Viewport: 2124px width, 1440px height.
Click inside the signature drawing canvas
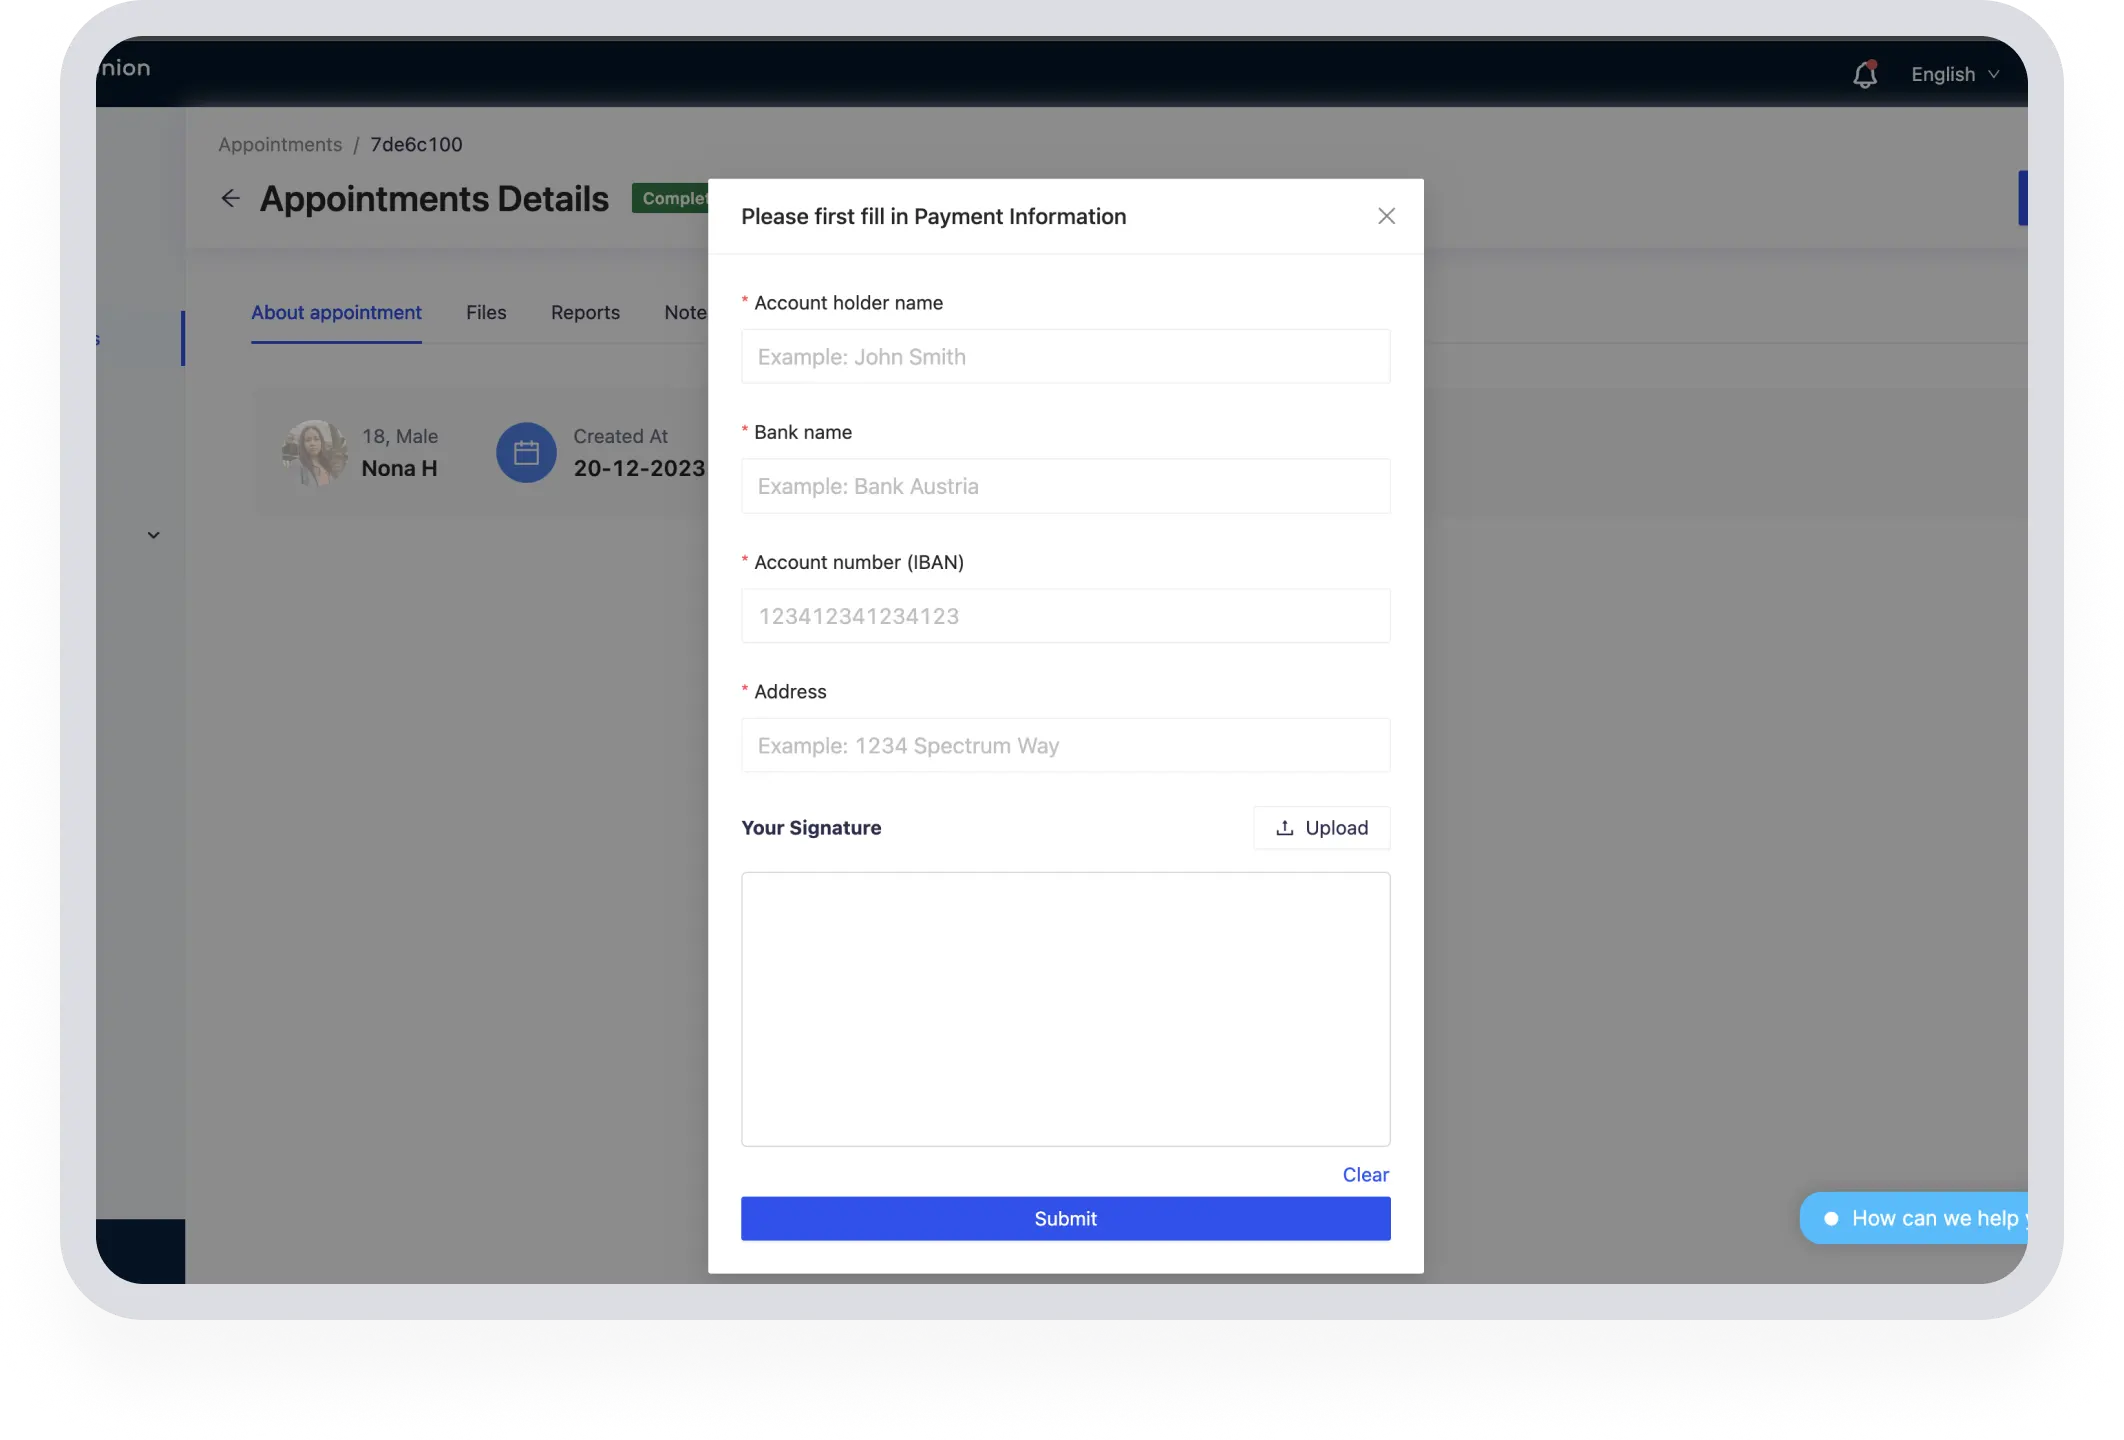pyautogui.click(x=1065, y=1009)
